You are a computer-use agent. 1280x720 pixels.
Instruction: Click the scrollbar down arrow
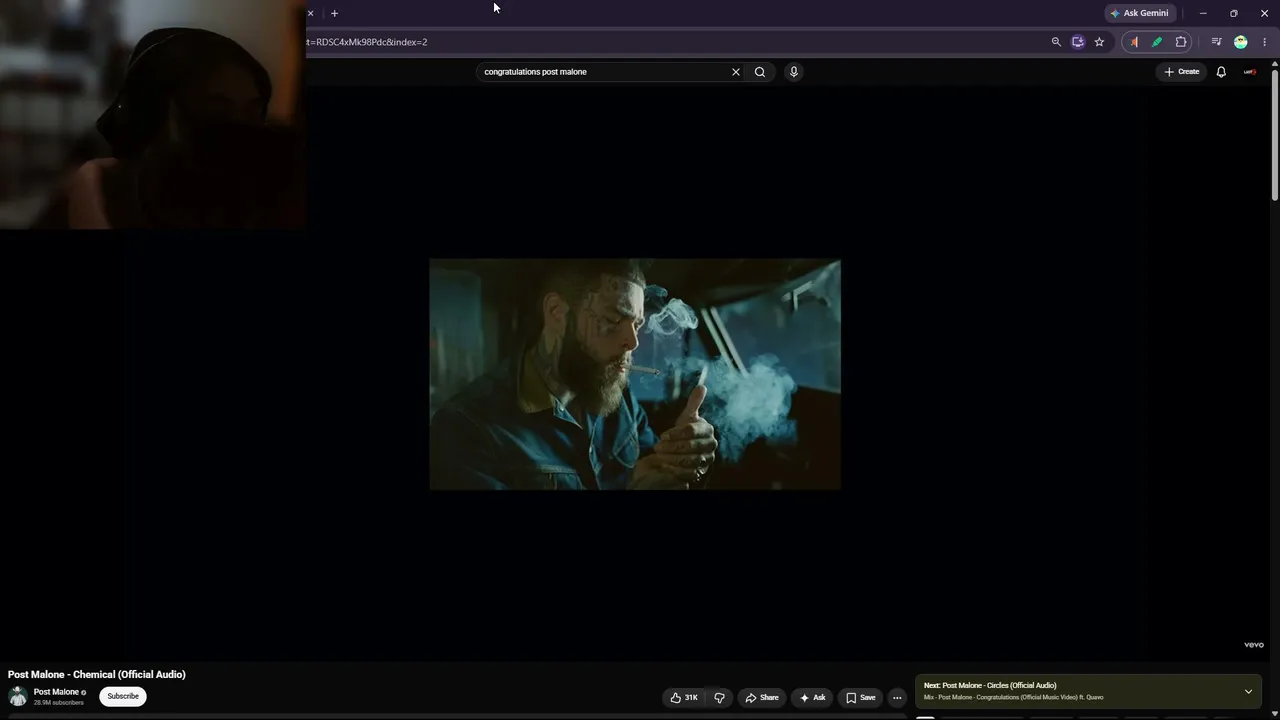(x=1275, y=714)
